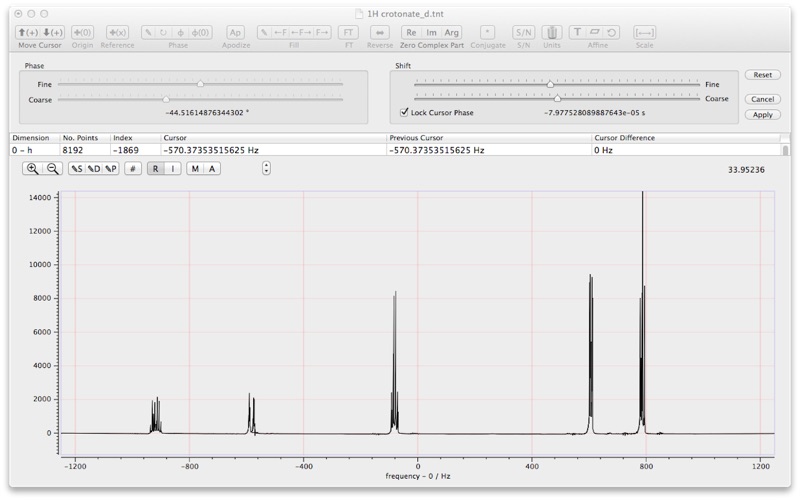Click the Apodize Ap button

coord(235,33)
